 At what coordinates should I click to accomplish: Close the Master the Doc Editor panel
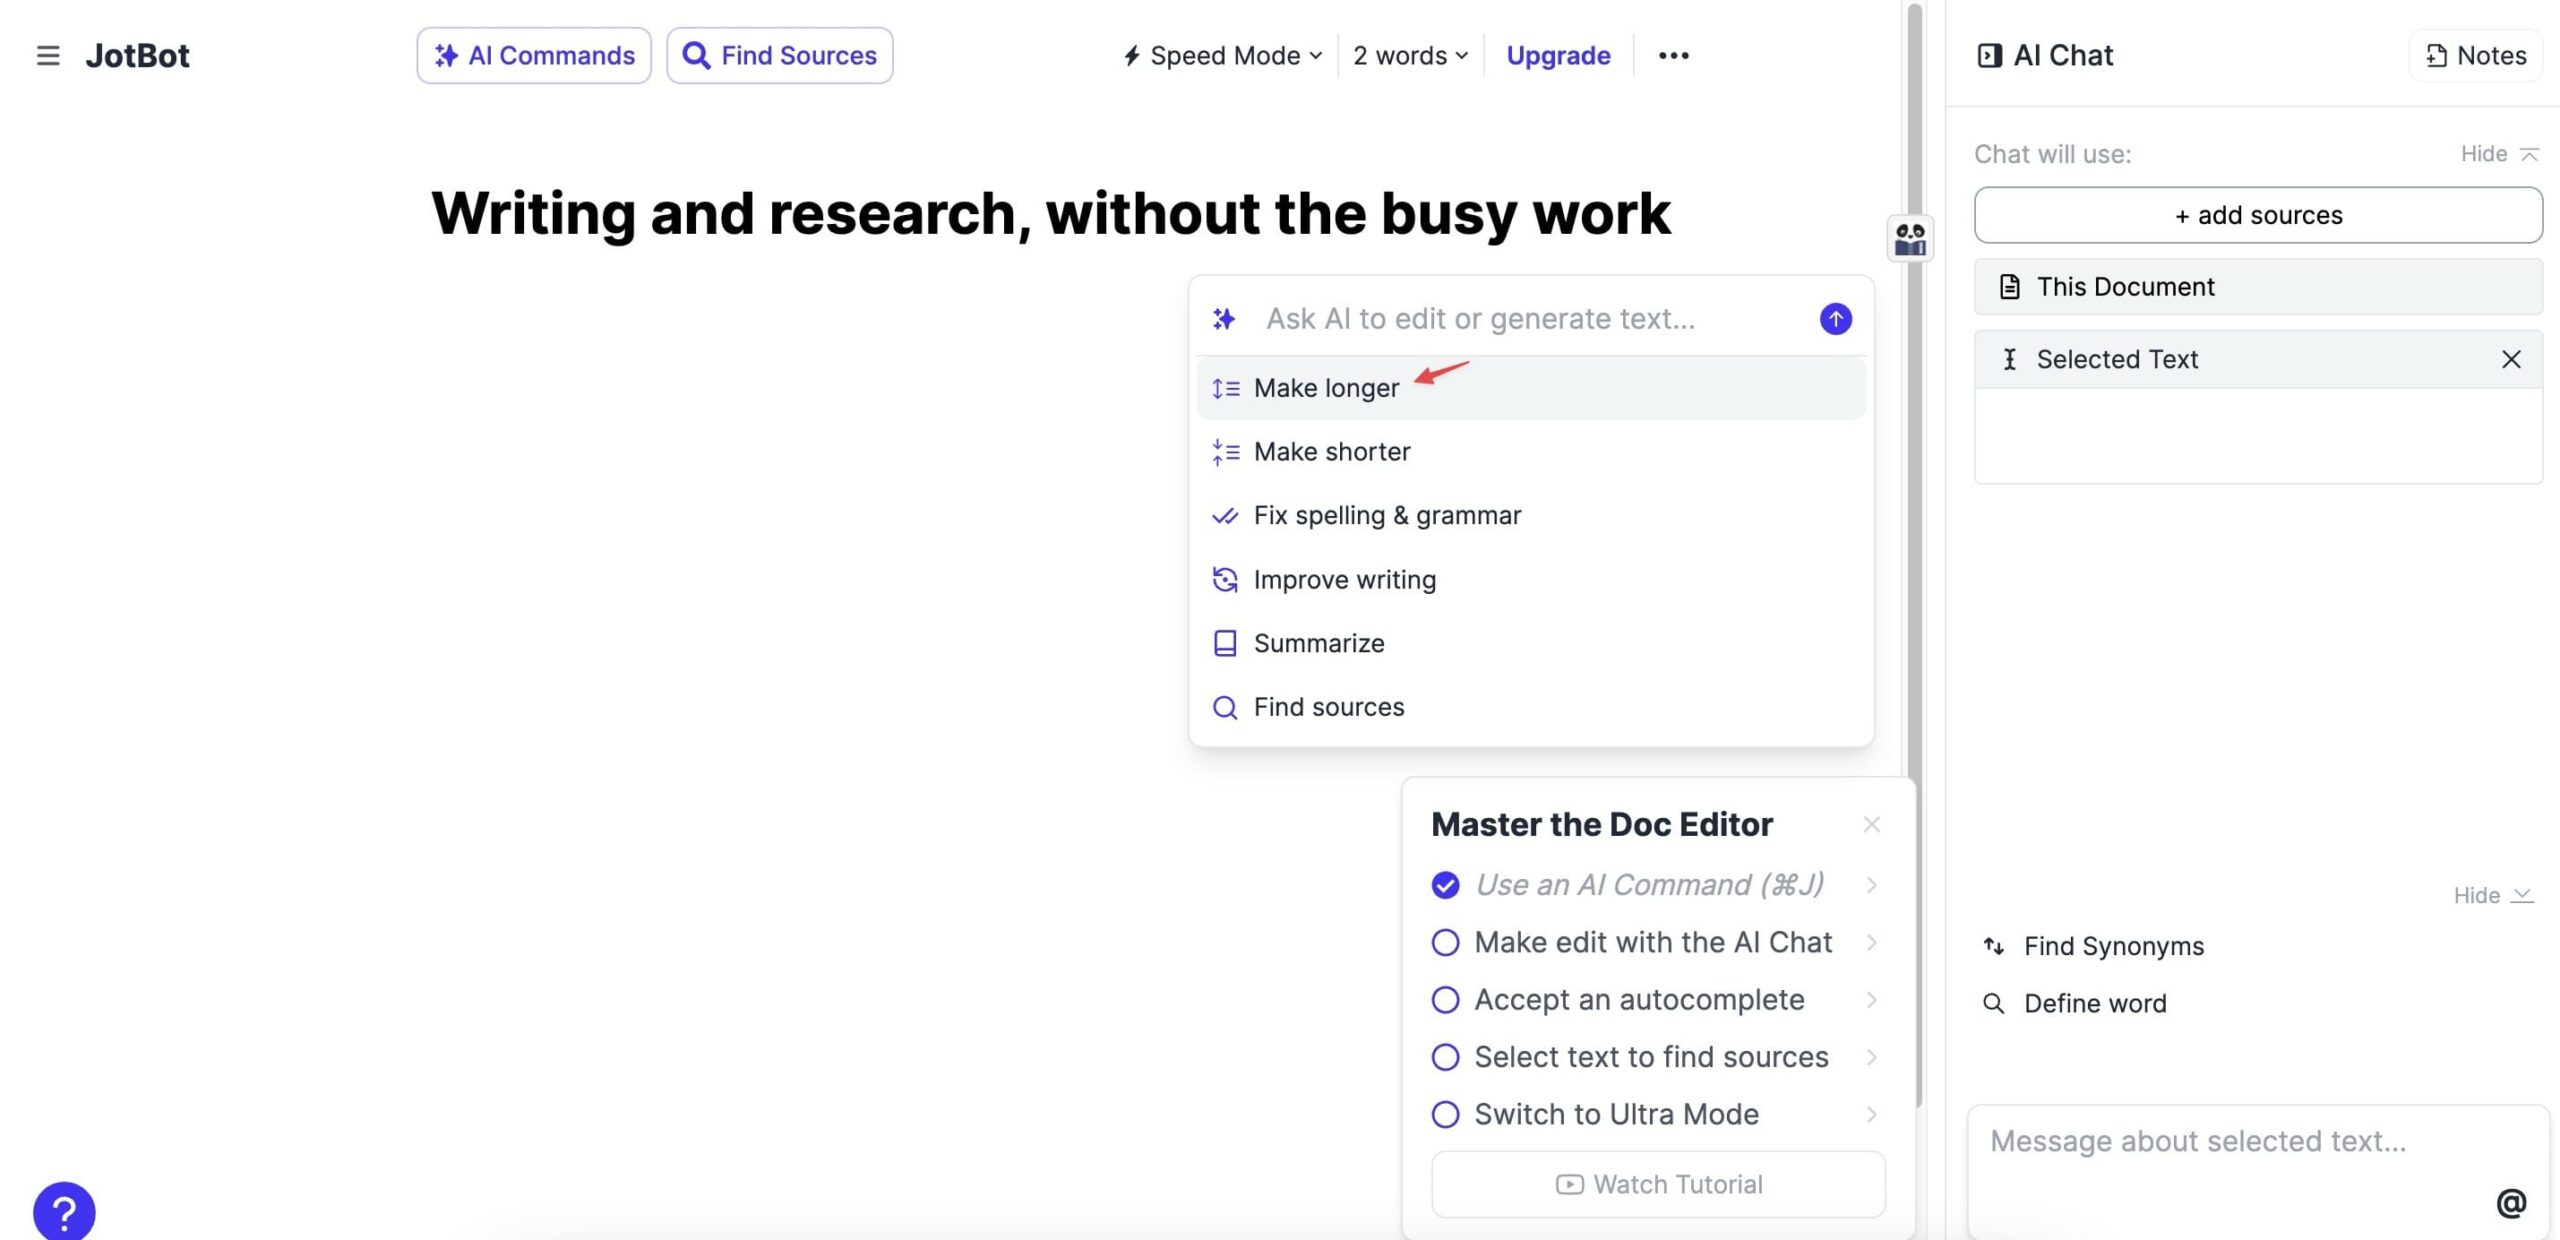[x=1872, y=824]
